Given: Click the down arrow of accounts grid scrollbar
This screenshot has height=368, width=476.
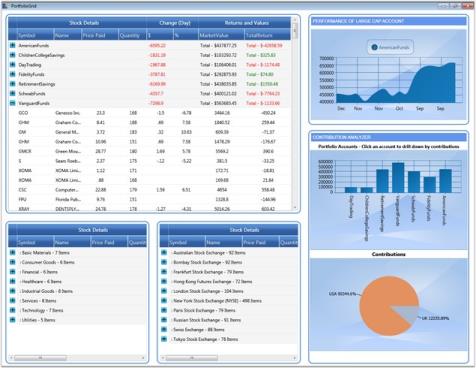Looking at the screenshot, I should click(x=295, y=208).
